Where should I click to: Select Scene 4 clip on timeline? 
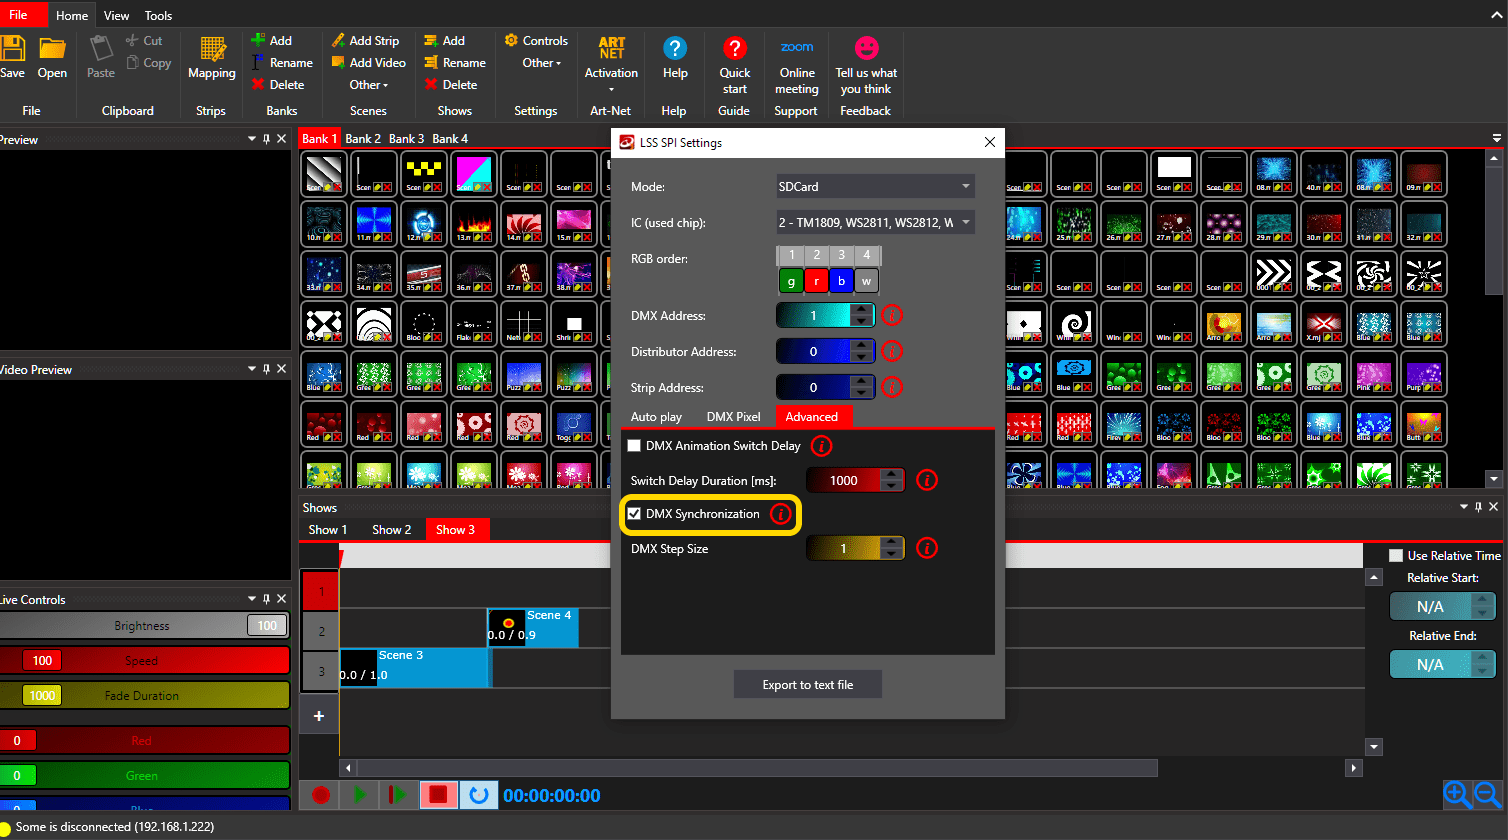[x=533, y=627]
